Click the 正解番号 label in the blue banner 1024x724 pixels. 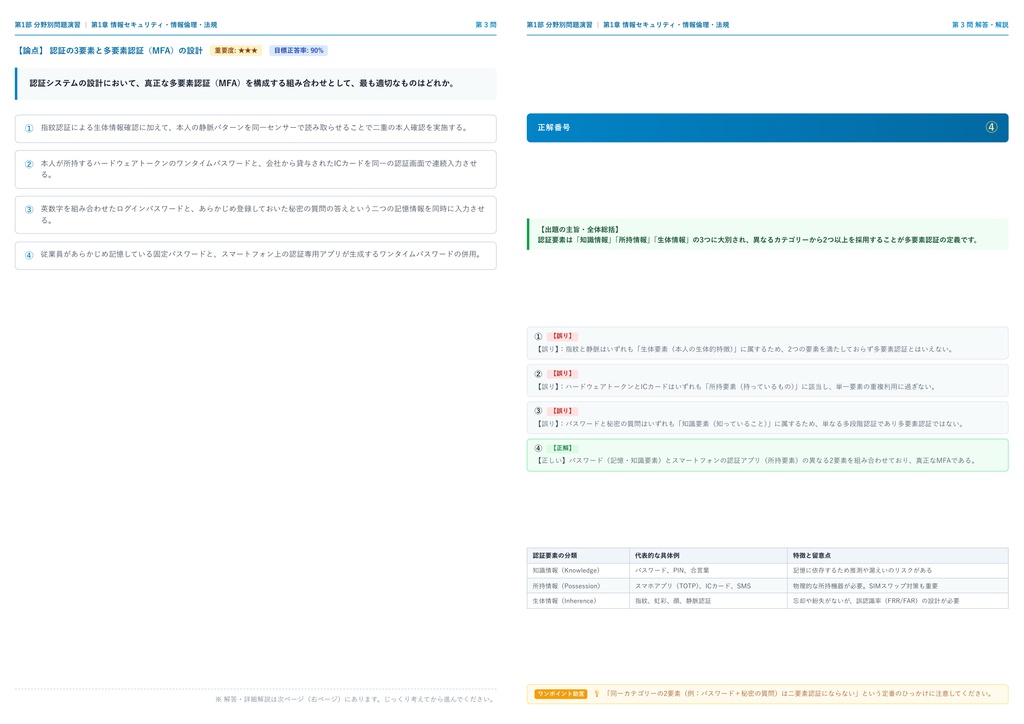[554, 127]
